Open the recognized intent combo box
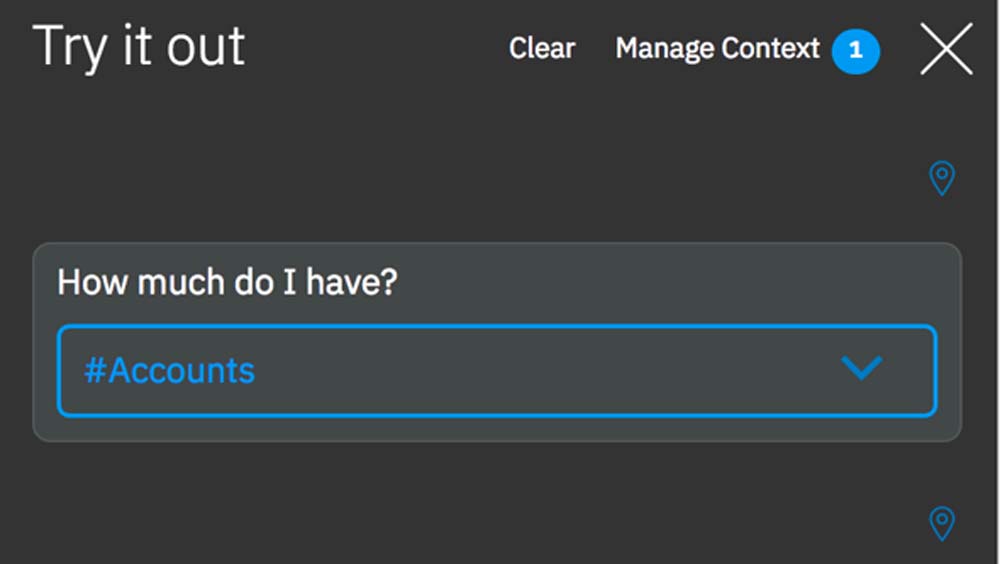Image resolution: width=1000 pixels, height=564 pixels. click(x=497, y=370)
